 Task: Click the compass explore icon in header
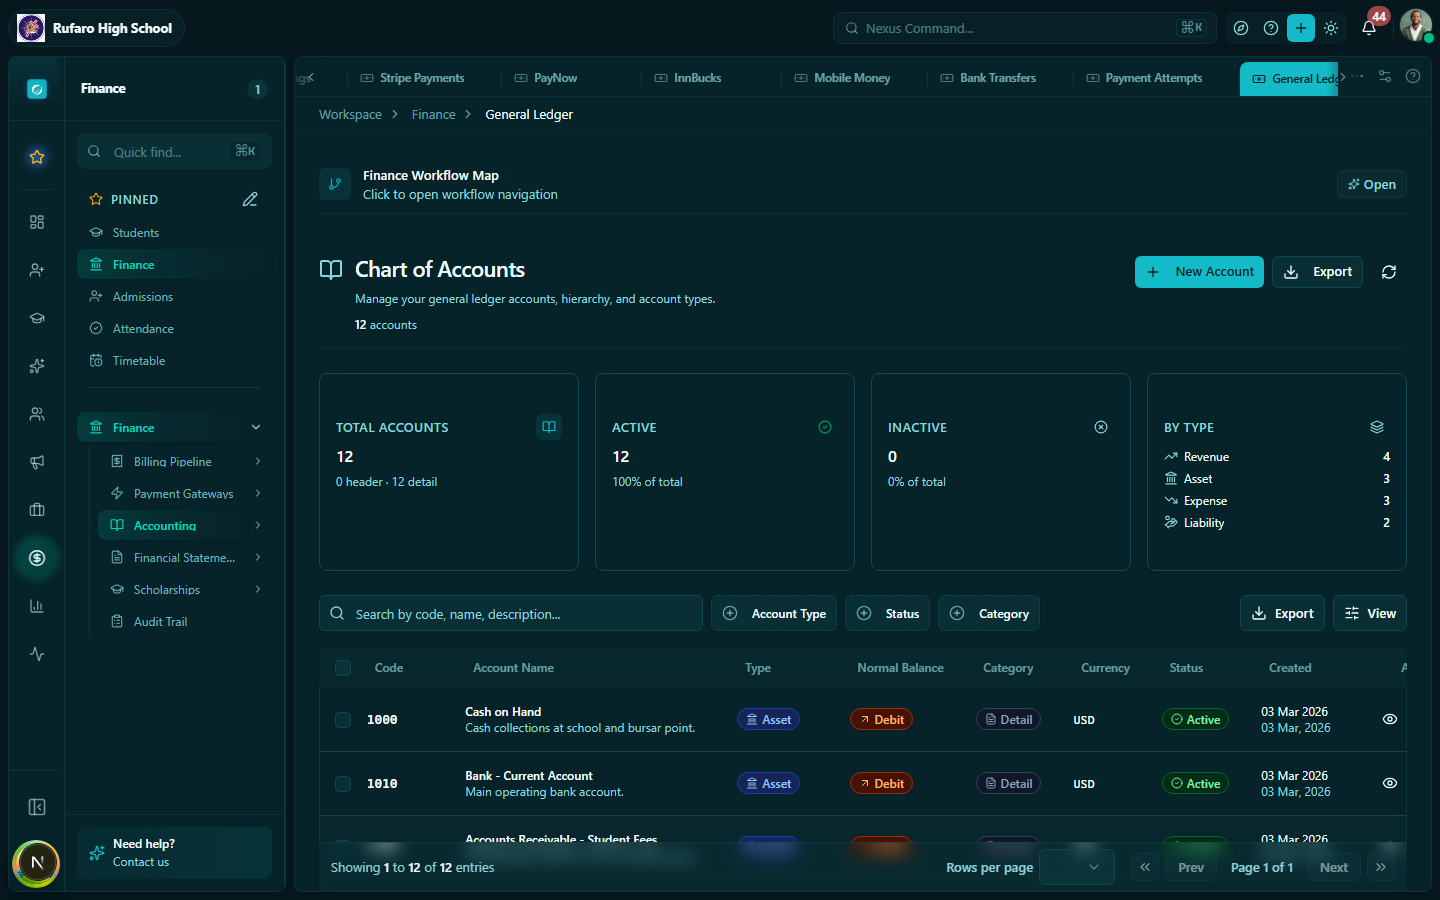[1241, 28]
